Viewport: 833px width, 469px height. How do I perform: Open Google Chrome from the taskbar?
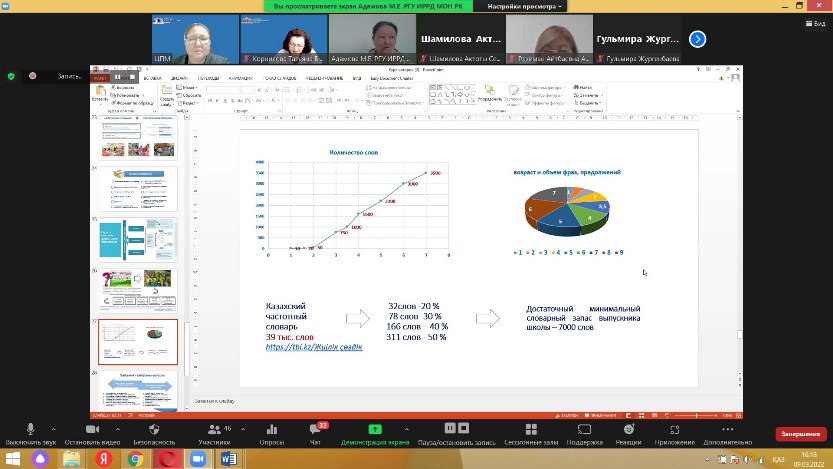136,459
